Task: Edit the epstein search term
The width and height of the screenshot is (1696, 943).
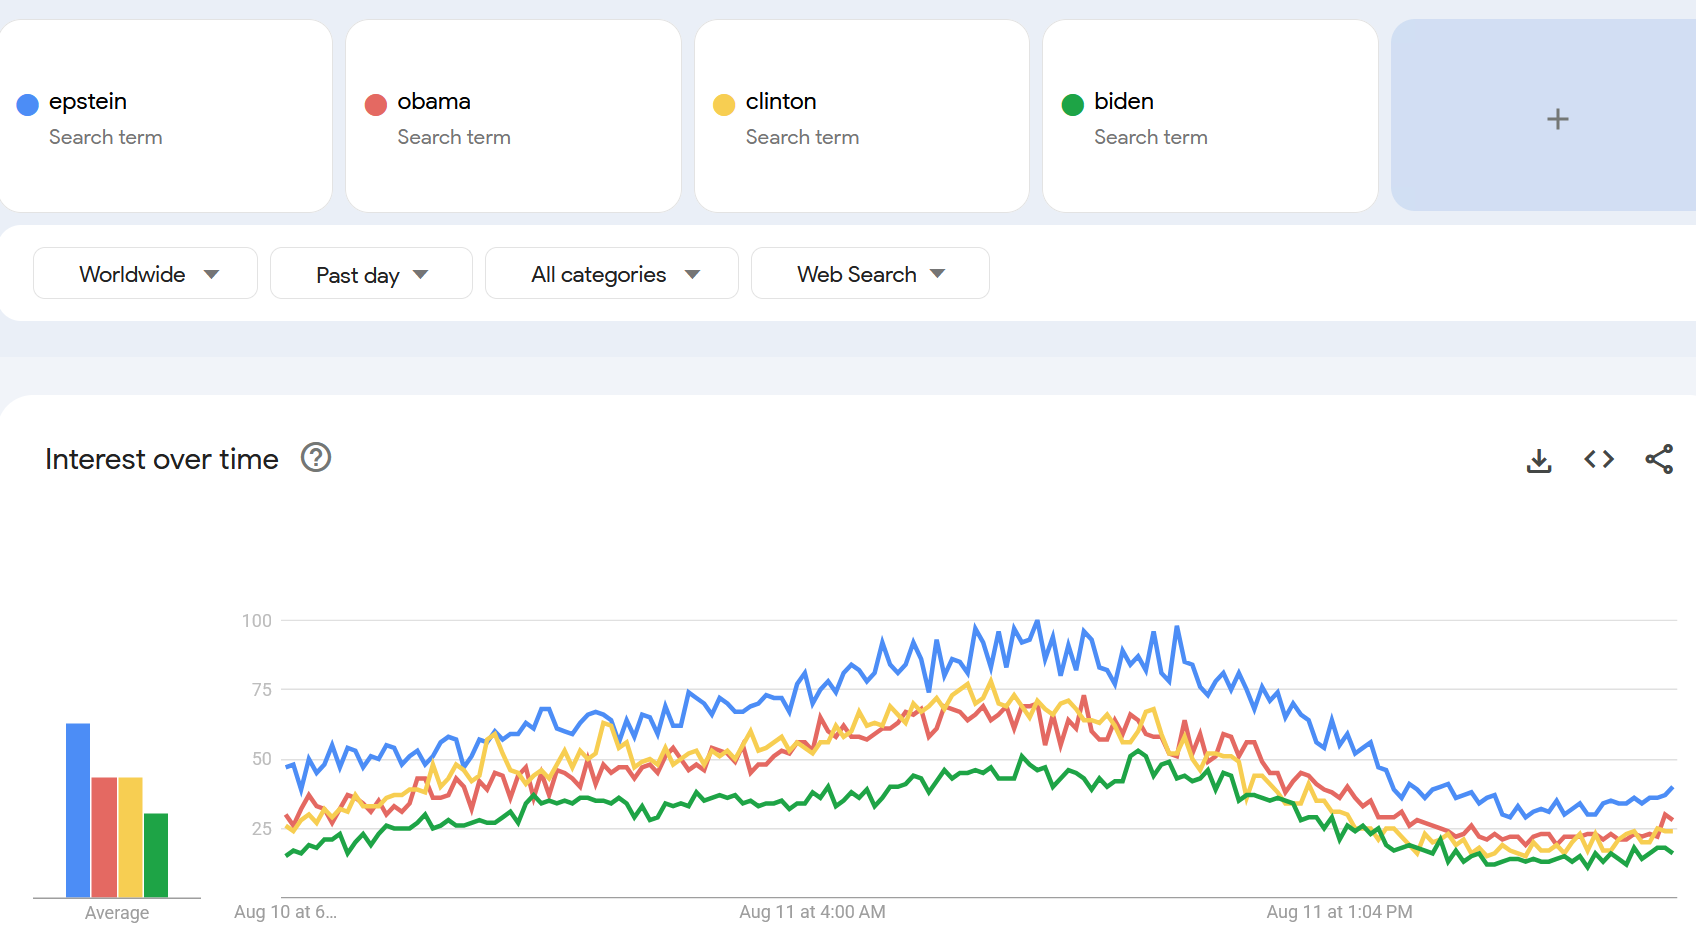Action: point(88,101)
